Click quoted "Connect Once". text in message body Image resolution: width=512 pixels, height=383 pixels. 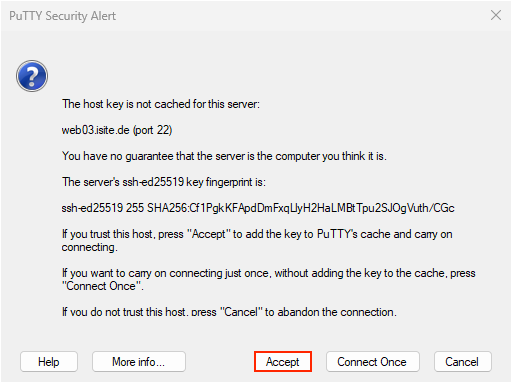(x=103, y=286)
